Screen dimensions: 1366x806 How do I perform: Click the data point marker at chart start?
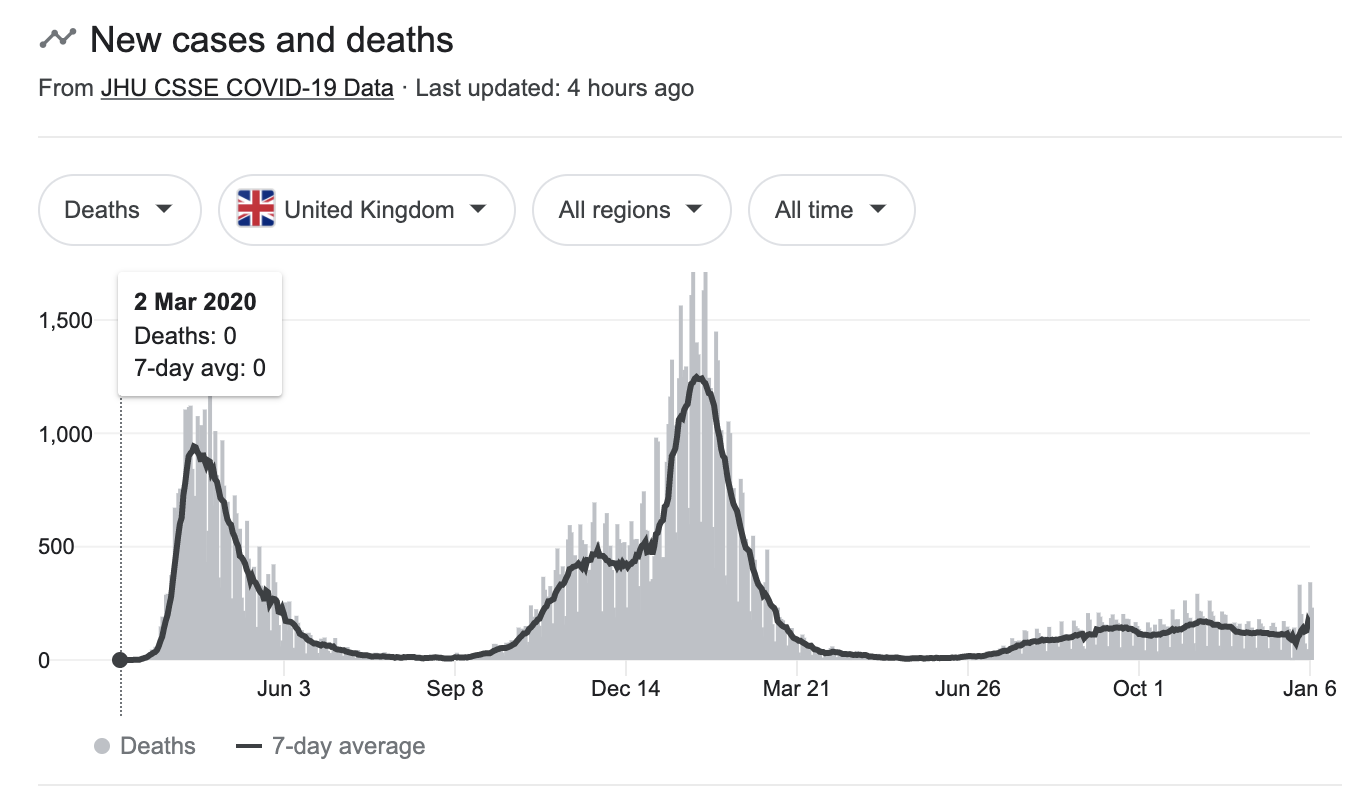[x=120, y=659]
